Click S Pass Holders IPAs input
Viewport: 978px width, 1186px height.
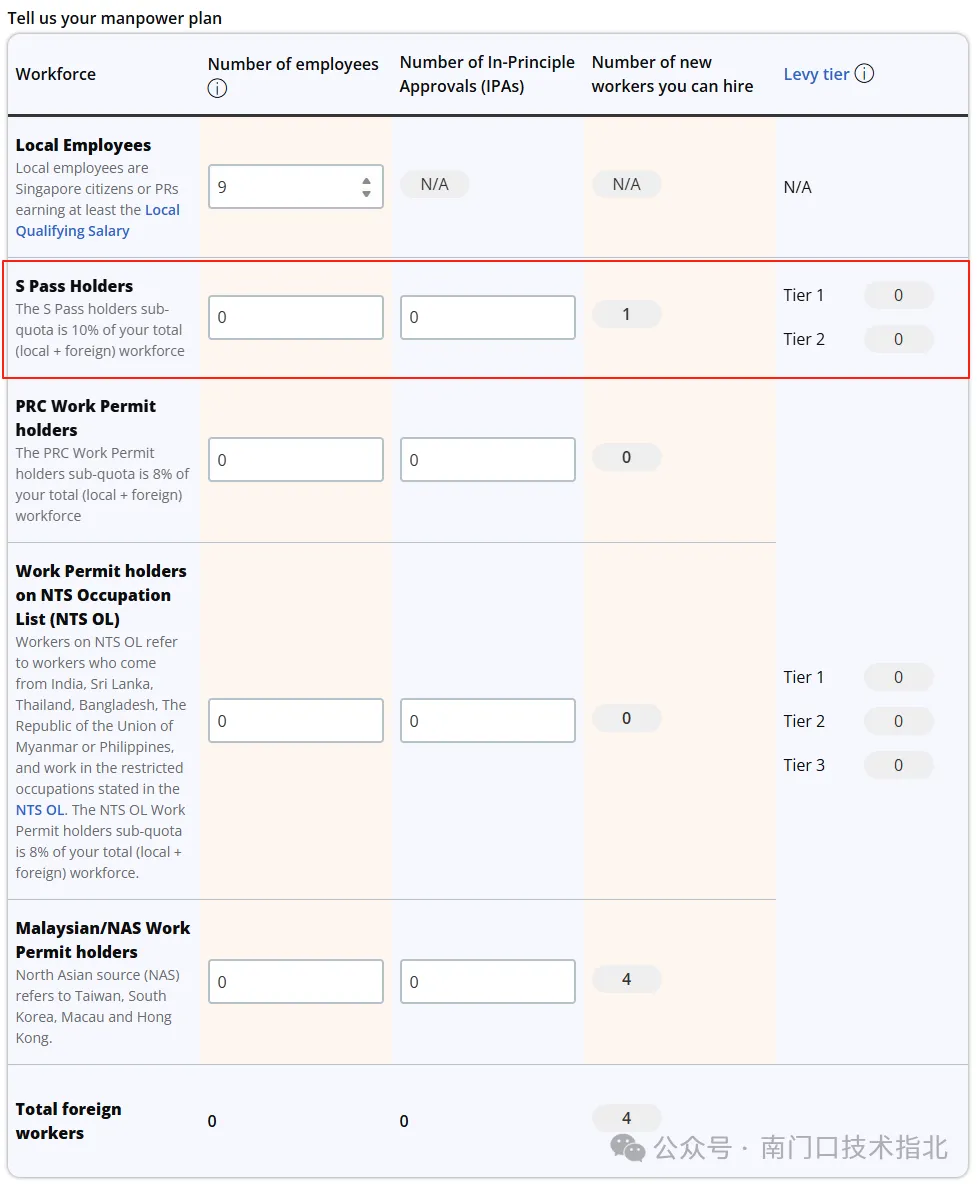(487, 317)
